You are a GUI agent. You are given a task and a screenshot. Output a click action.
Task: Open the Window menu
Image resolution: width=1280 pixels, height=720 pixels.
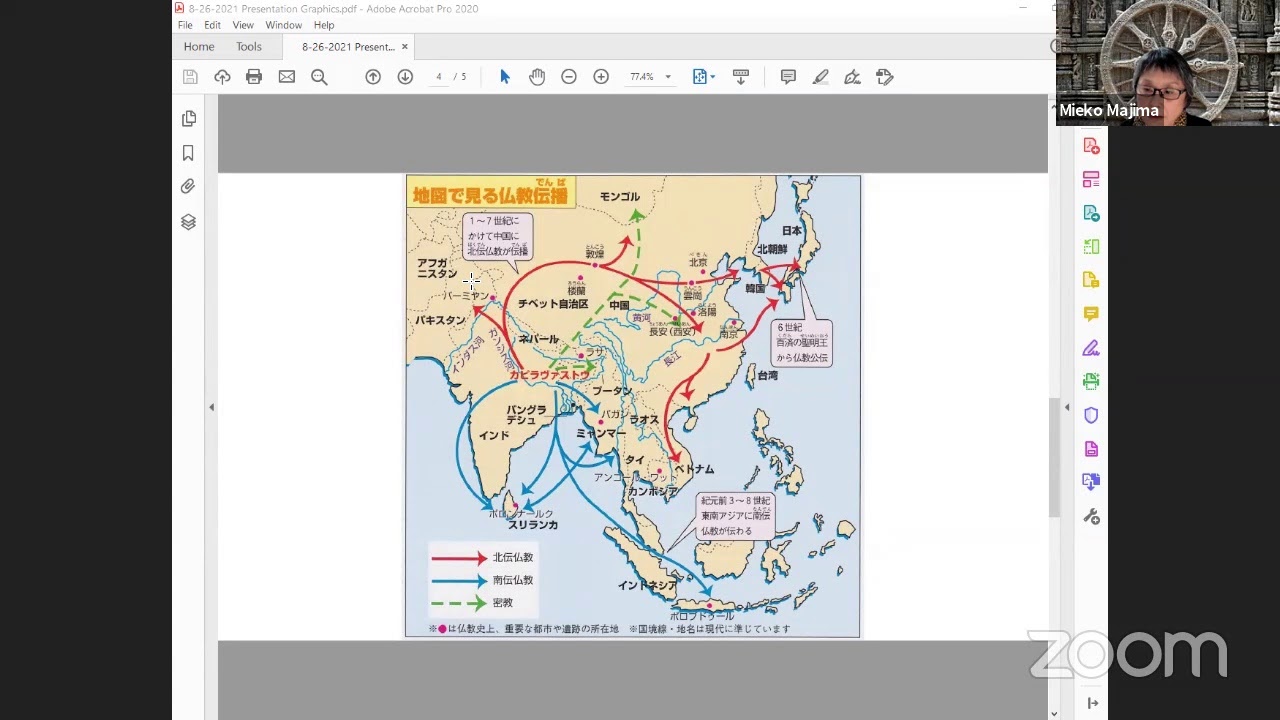[x=284, y=25]
